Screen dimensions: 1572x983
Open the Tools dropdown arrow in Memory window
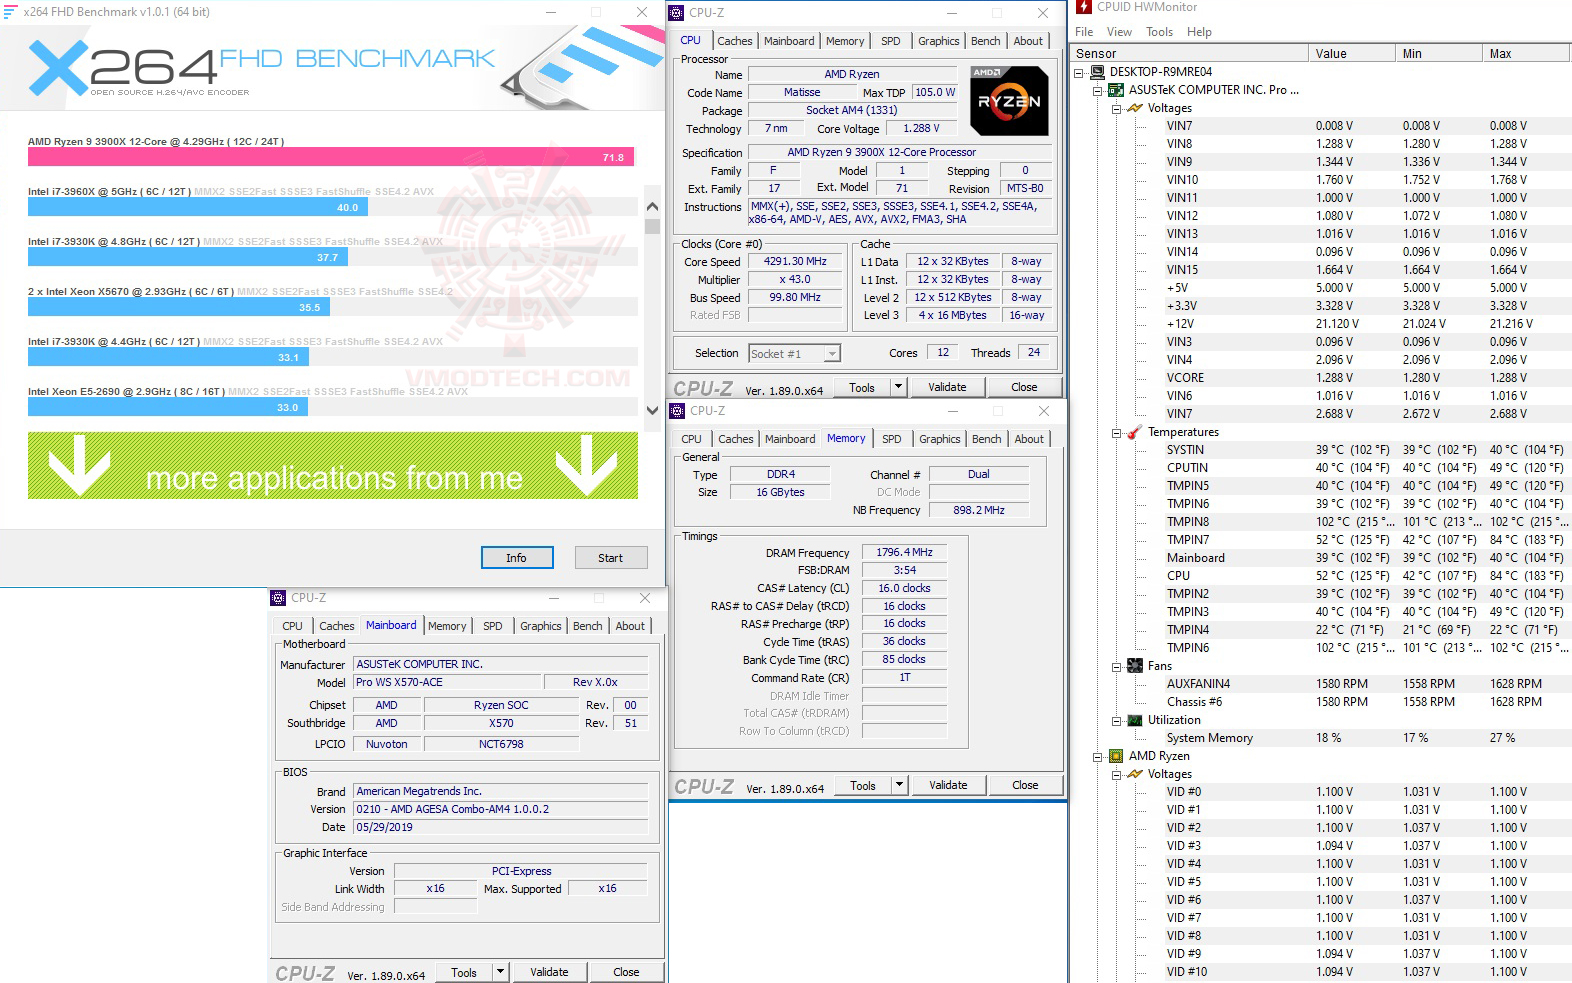pos(899,785)
